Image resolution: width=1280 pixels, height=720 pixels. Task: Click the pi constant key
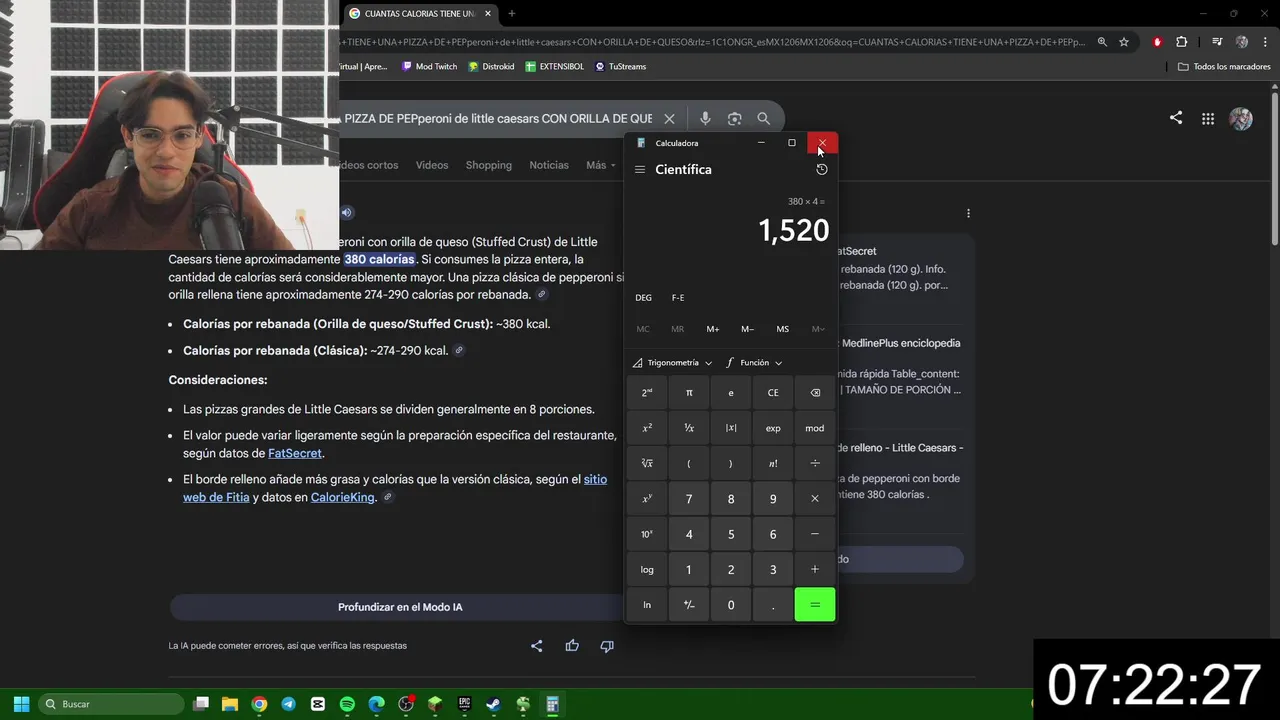(x=689, y=393)
